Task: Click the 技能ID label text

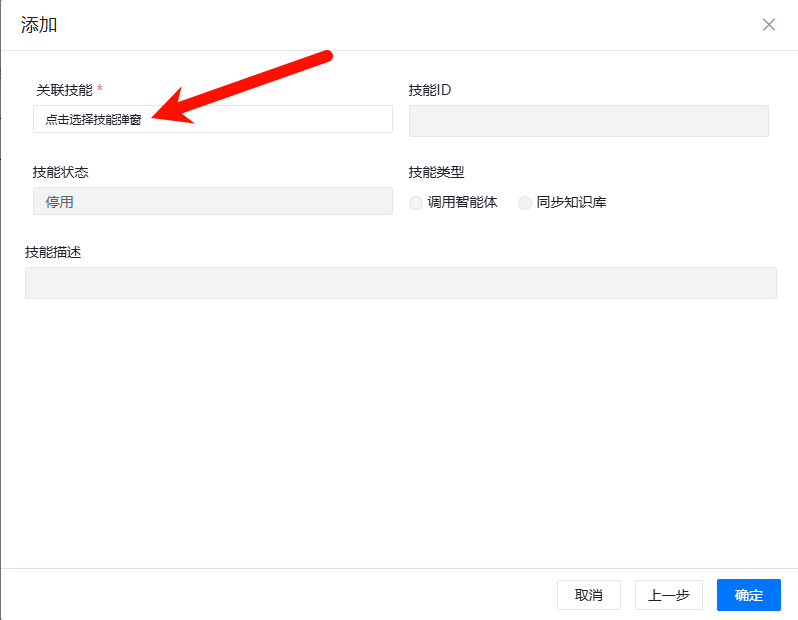Action: tap(430, 90)
